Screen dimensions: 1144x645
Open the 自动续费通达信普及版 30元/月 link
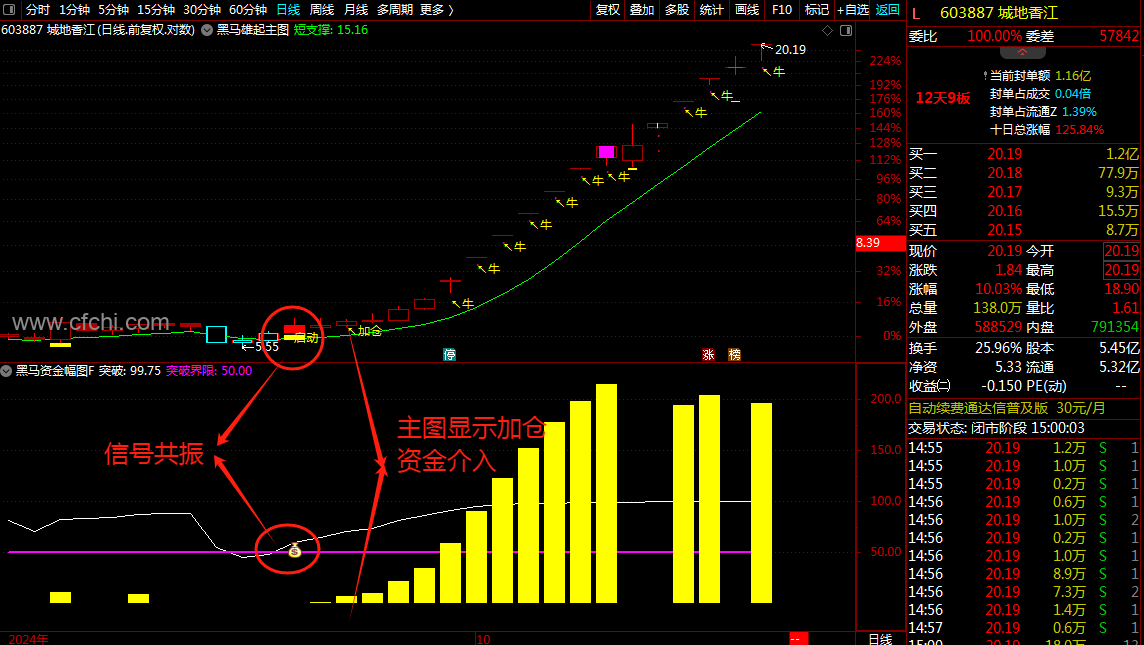click(x=1007, y=408)
